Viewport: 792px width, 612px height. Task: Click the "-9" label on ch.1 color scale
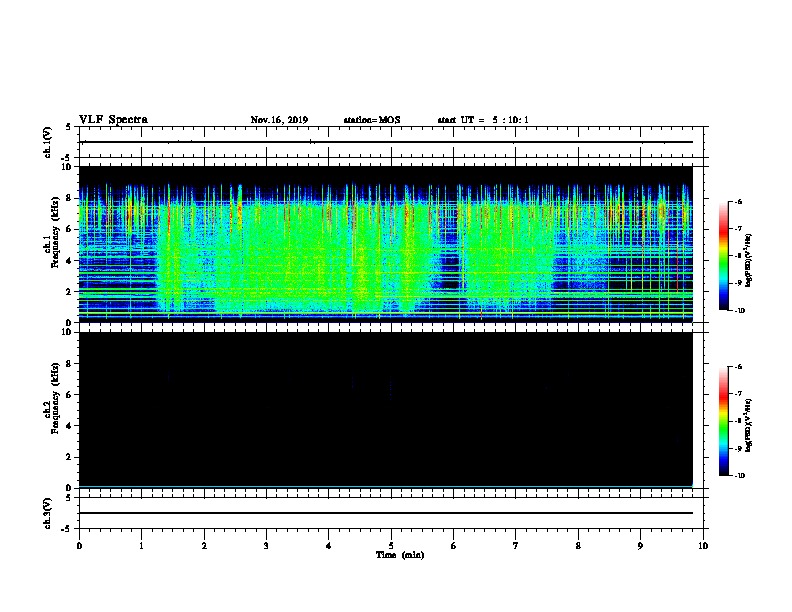[x=738, y=283]
